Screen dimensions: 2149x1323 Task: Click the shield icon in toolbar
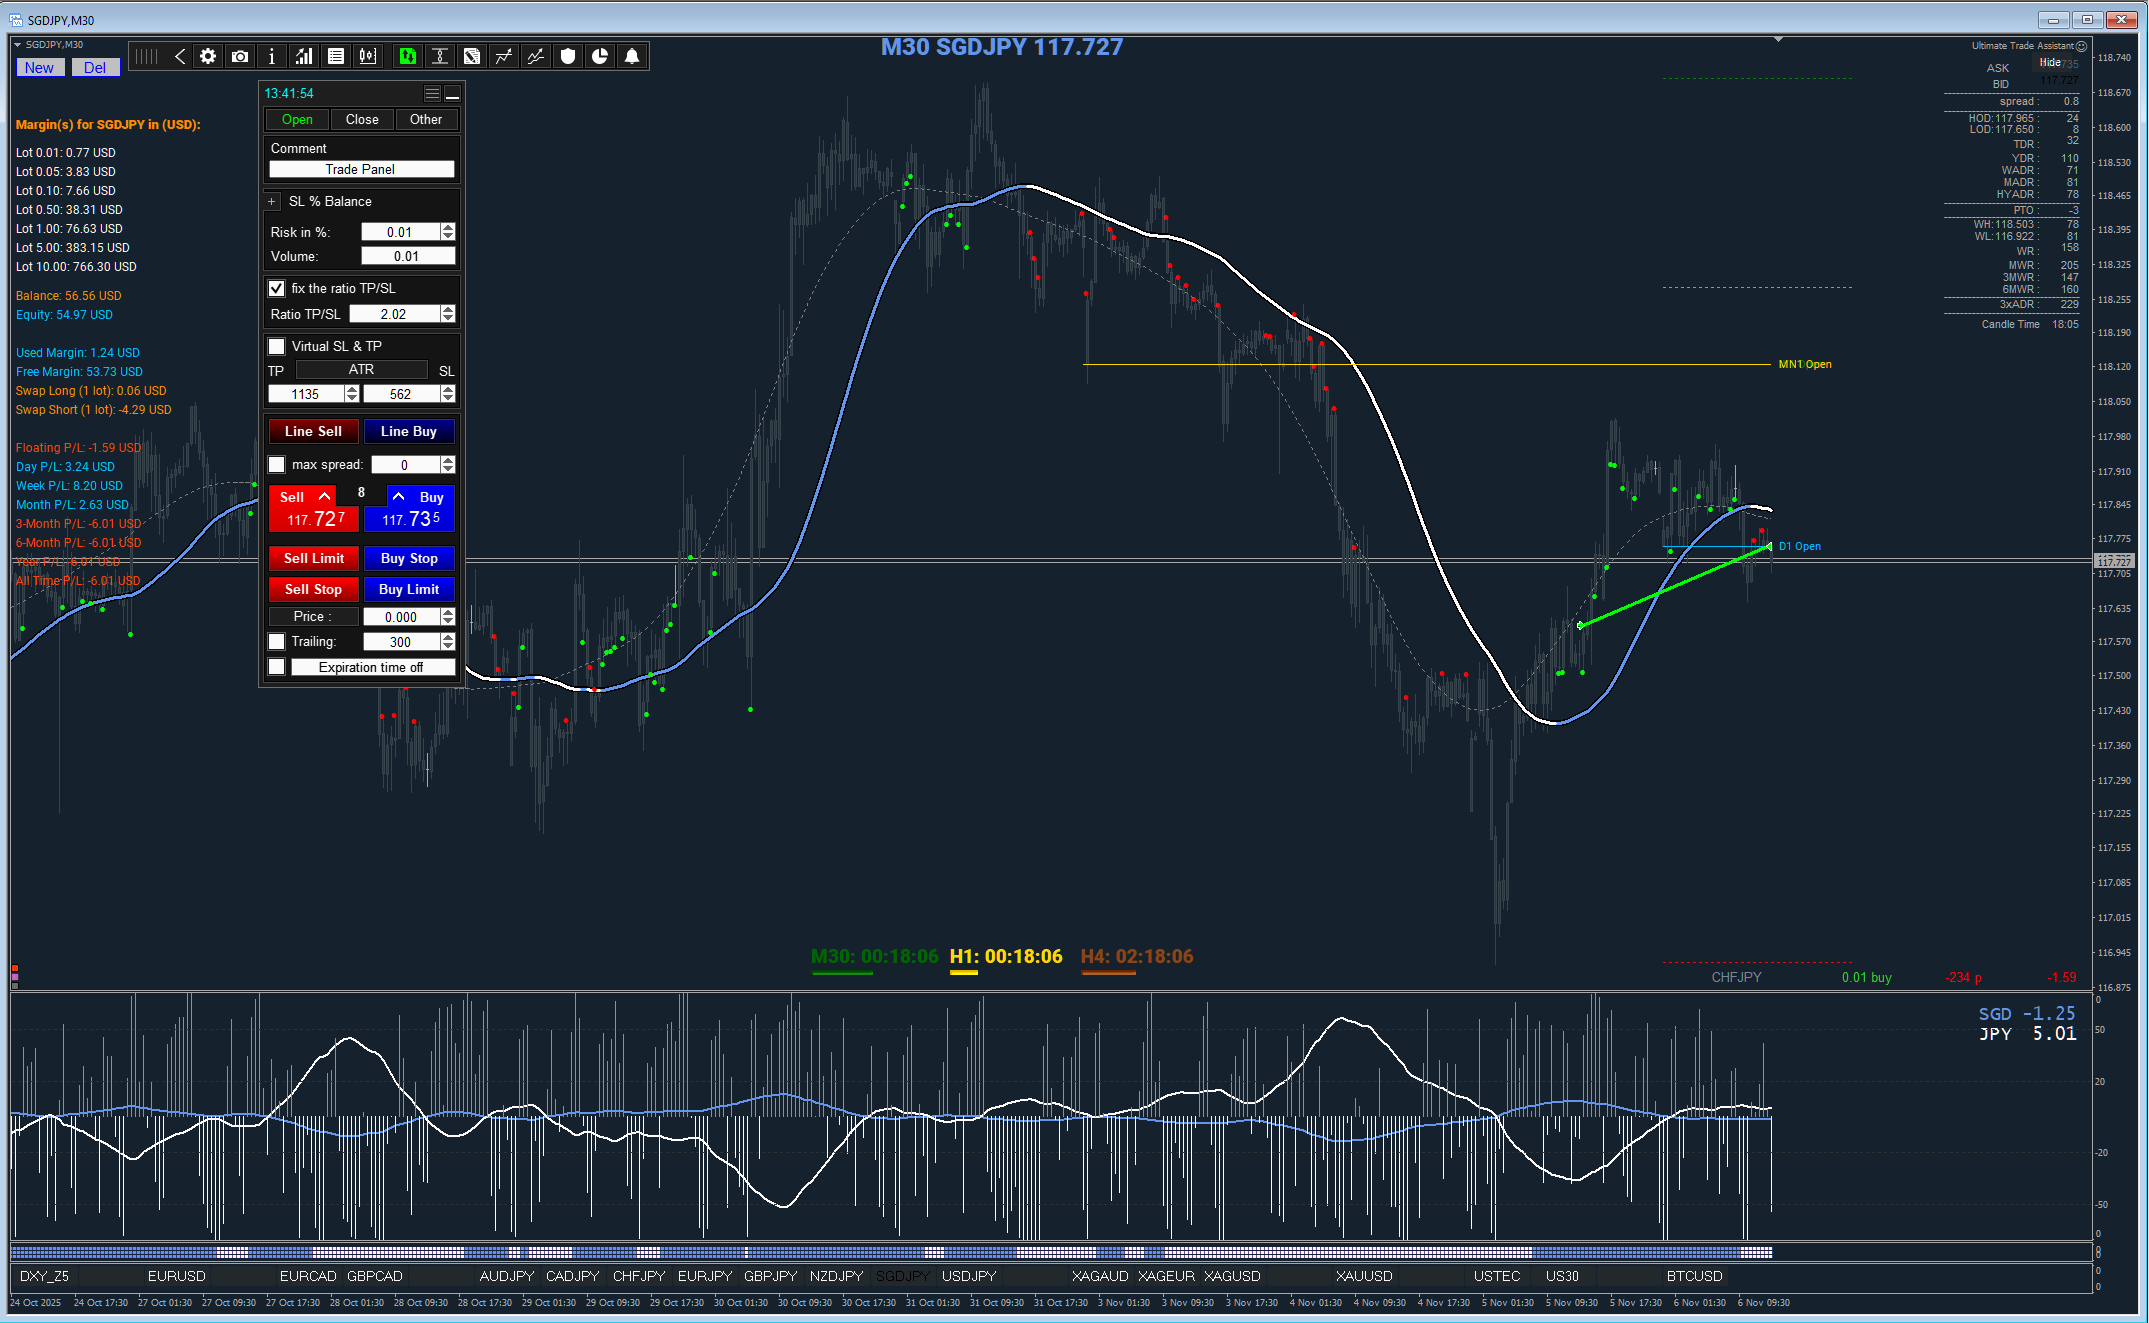tap(568, 57)
